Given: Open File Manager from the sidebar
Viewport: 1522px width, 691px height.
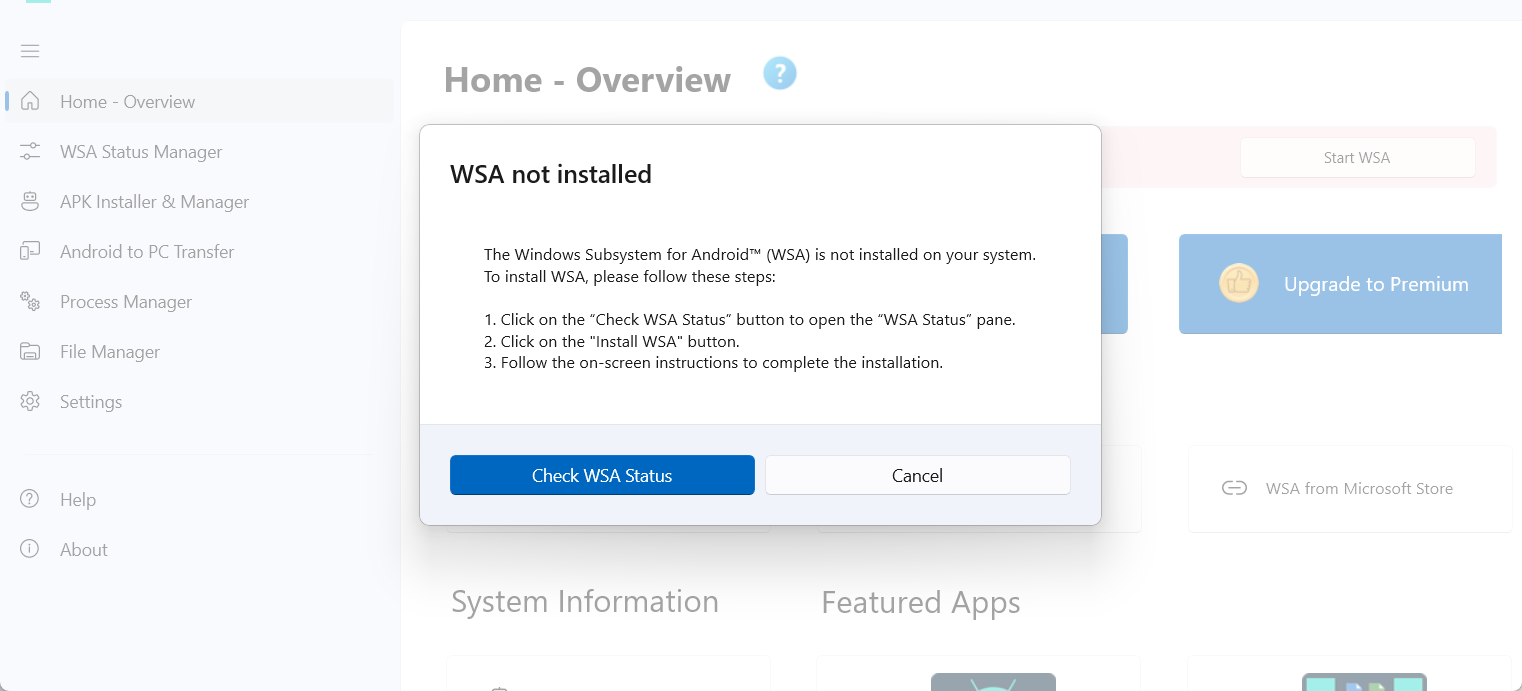Looking at the screenshot, I should pyautogui.click(x=110, y=352).
